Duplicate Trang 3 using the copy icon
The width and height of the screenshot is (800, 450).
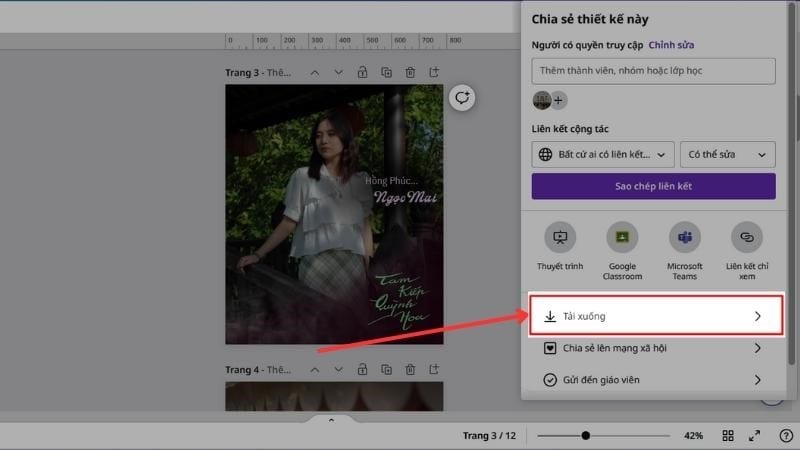387,72
